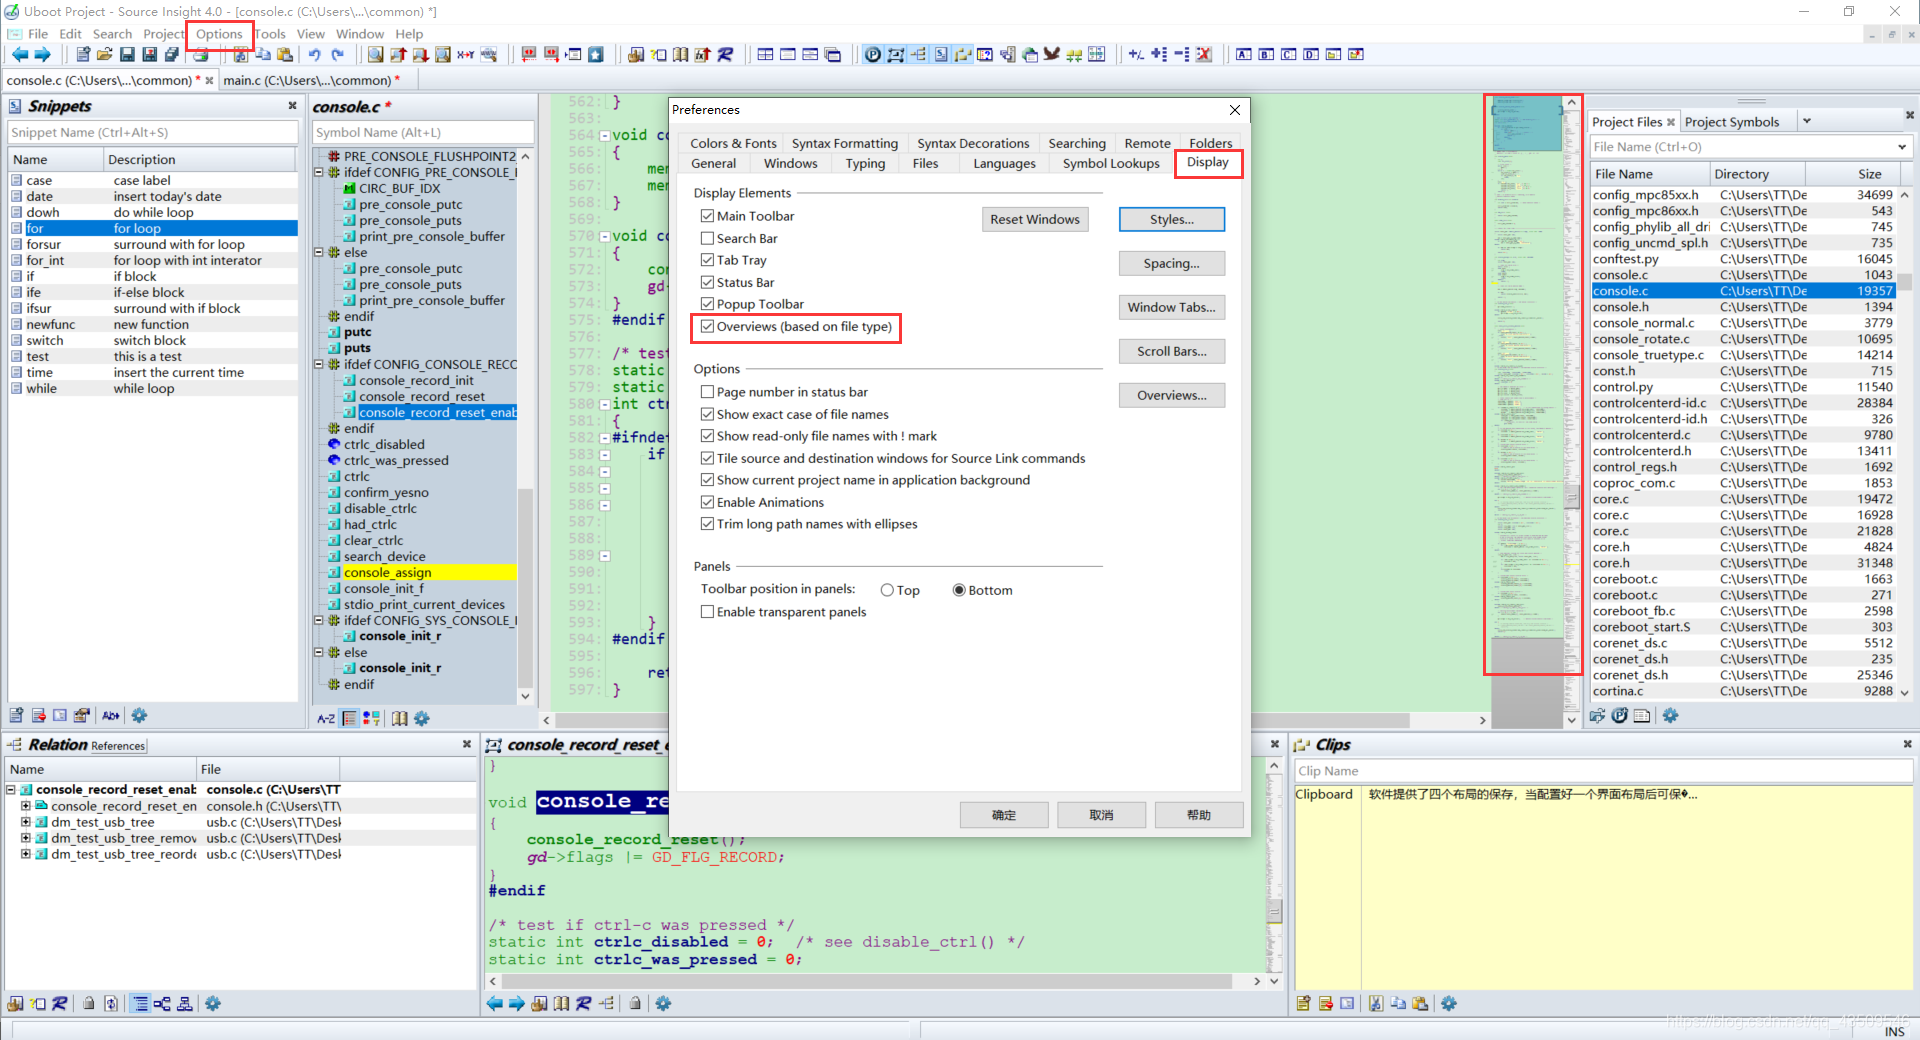Click the Save floppy disk icon

(128, 55)
